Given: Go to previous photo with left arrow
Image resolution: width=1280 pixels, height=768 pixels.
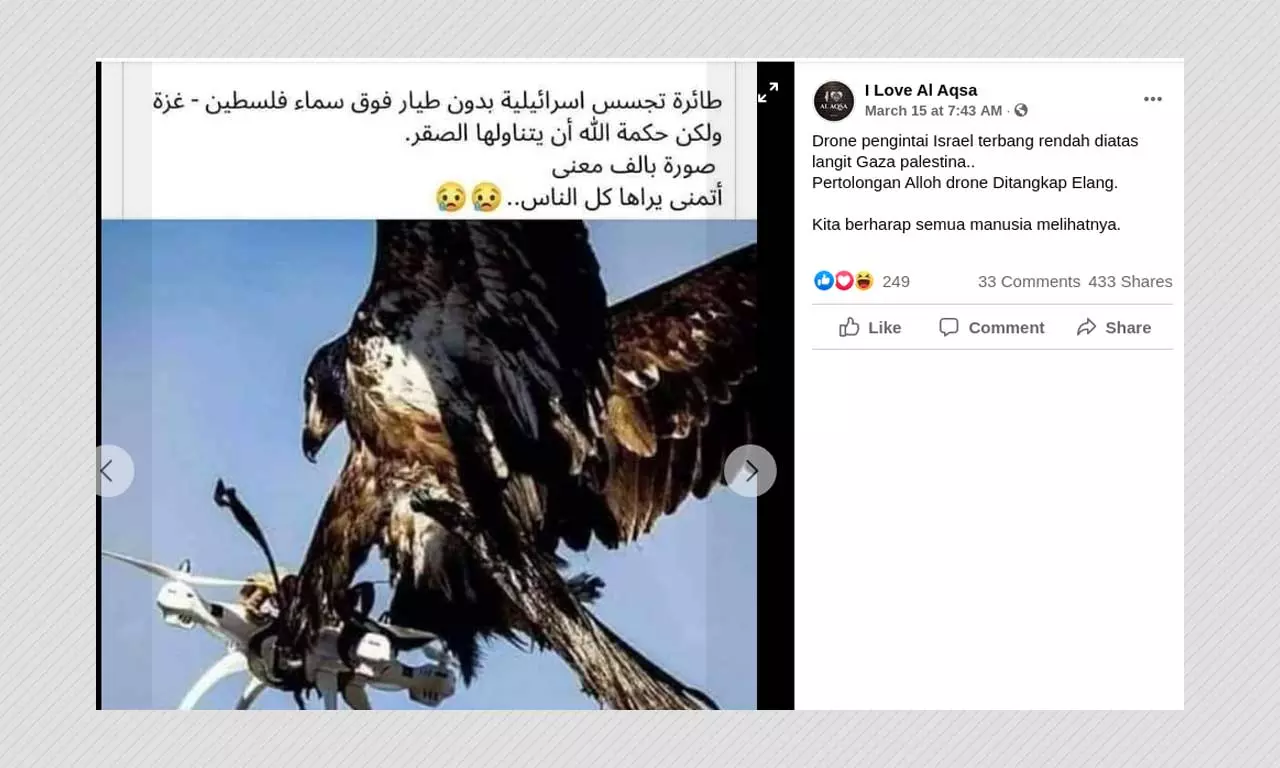Looking at the screenshot, I should pyautogui.click(x=111, y=471).
